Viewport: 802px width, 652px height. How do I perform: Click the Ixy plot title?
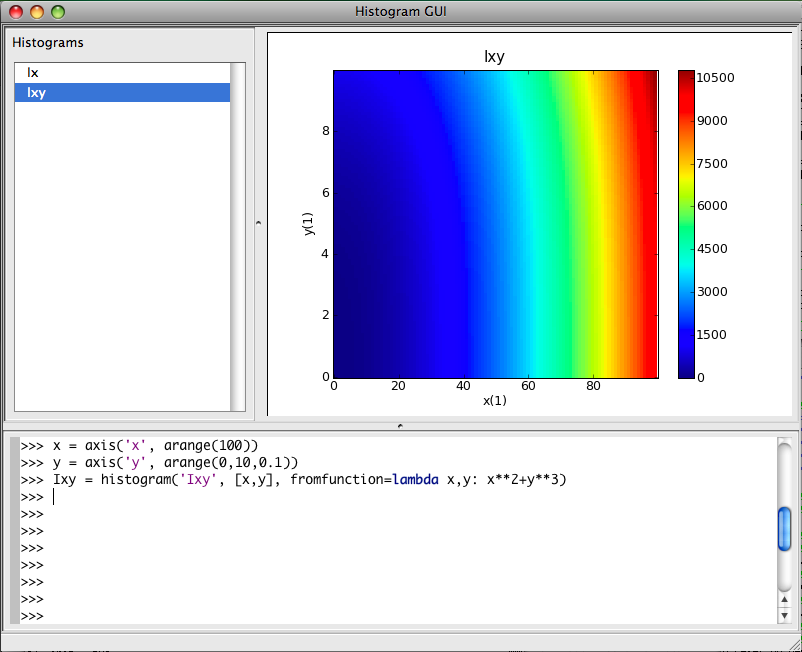pos(494,56)
